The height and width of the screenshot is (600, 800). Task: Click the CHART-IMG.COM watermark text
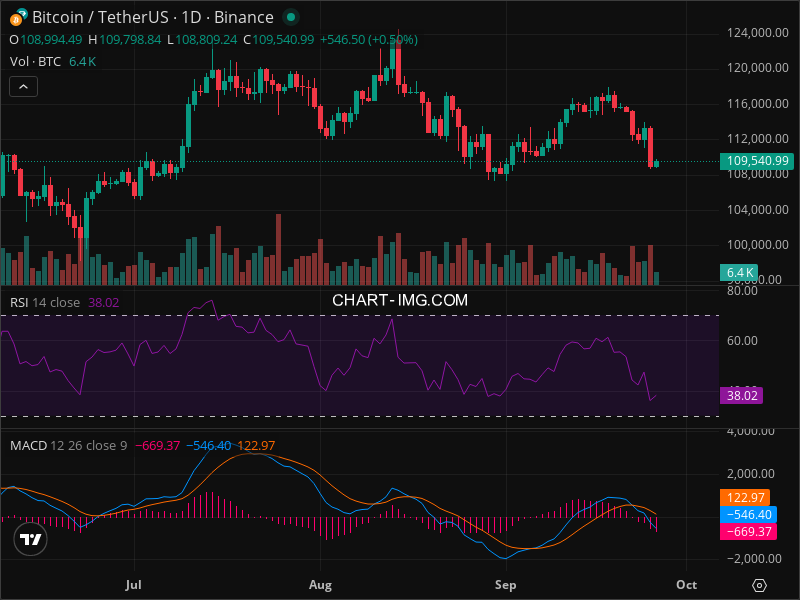coord(400,299)
